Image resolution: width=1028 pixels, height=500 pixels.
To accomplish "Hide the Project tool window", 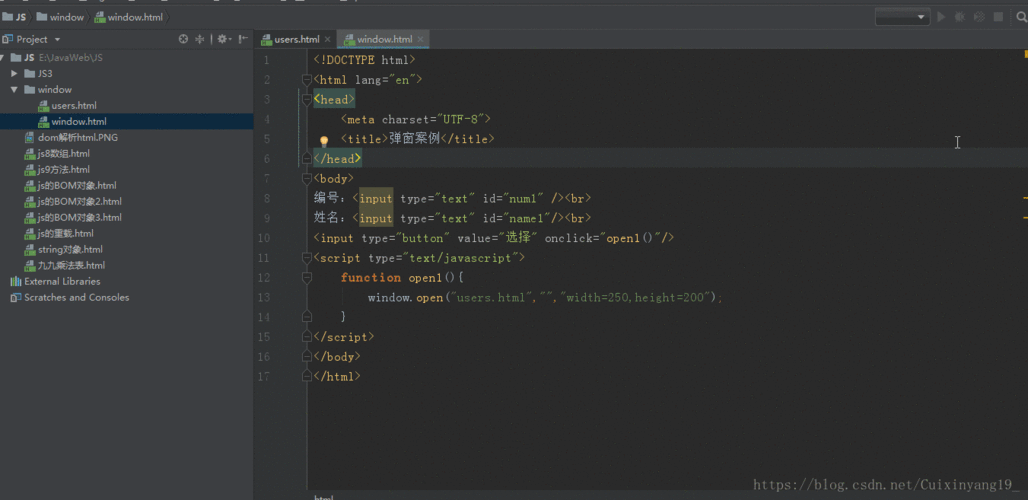I will pyautogui.click(x=243, y=39).
